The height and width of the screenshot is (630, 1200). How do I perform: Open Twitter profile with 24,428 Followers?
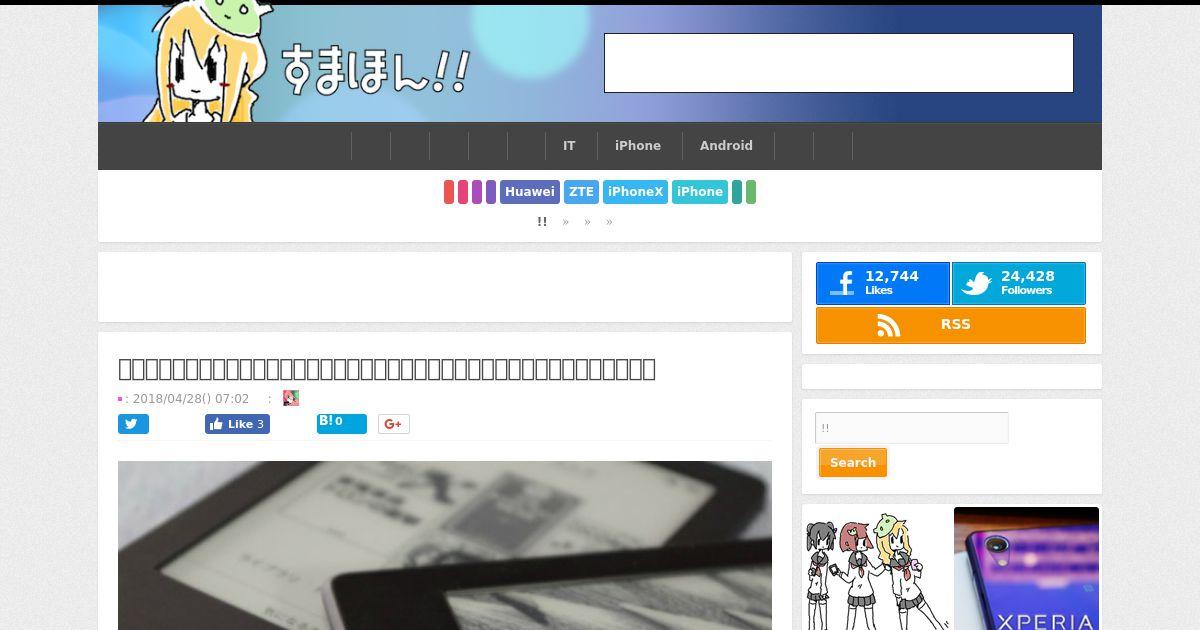1019,284
